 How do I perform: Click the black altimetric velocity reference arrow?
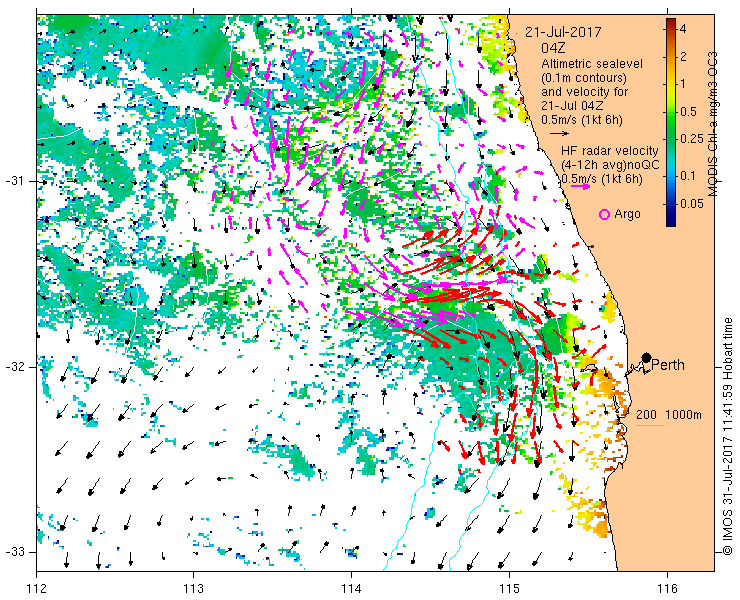coord(560,134)
